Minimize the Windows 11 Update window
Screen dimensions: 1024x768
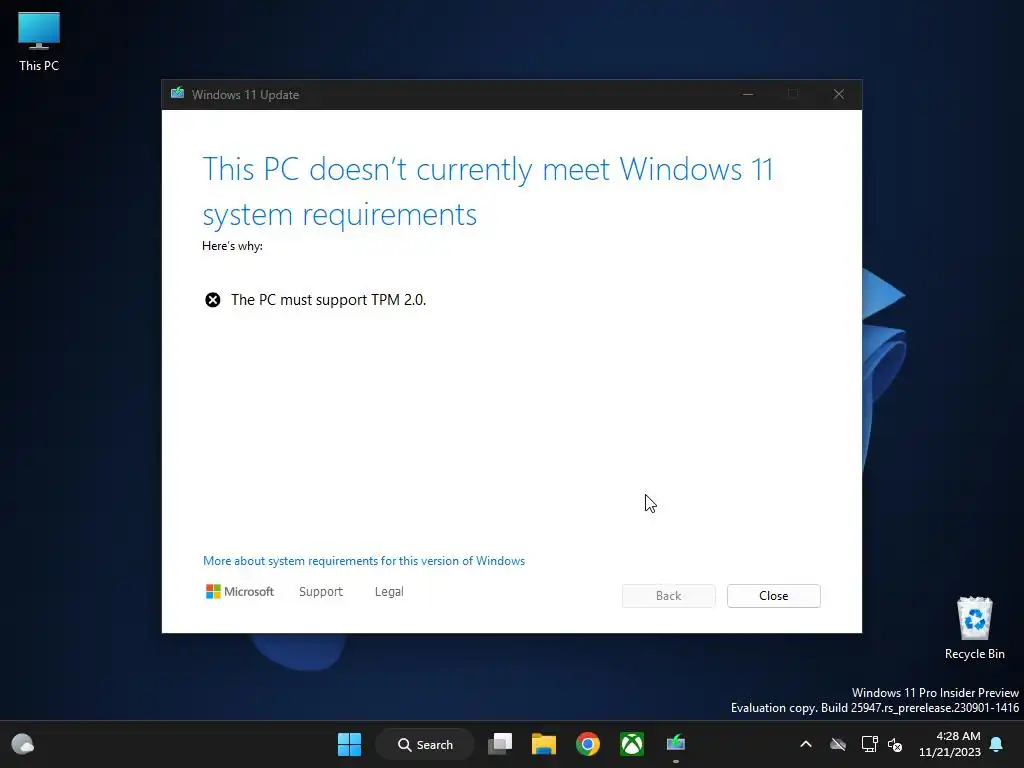click(748, 94)
